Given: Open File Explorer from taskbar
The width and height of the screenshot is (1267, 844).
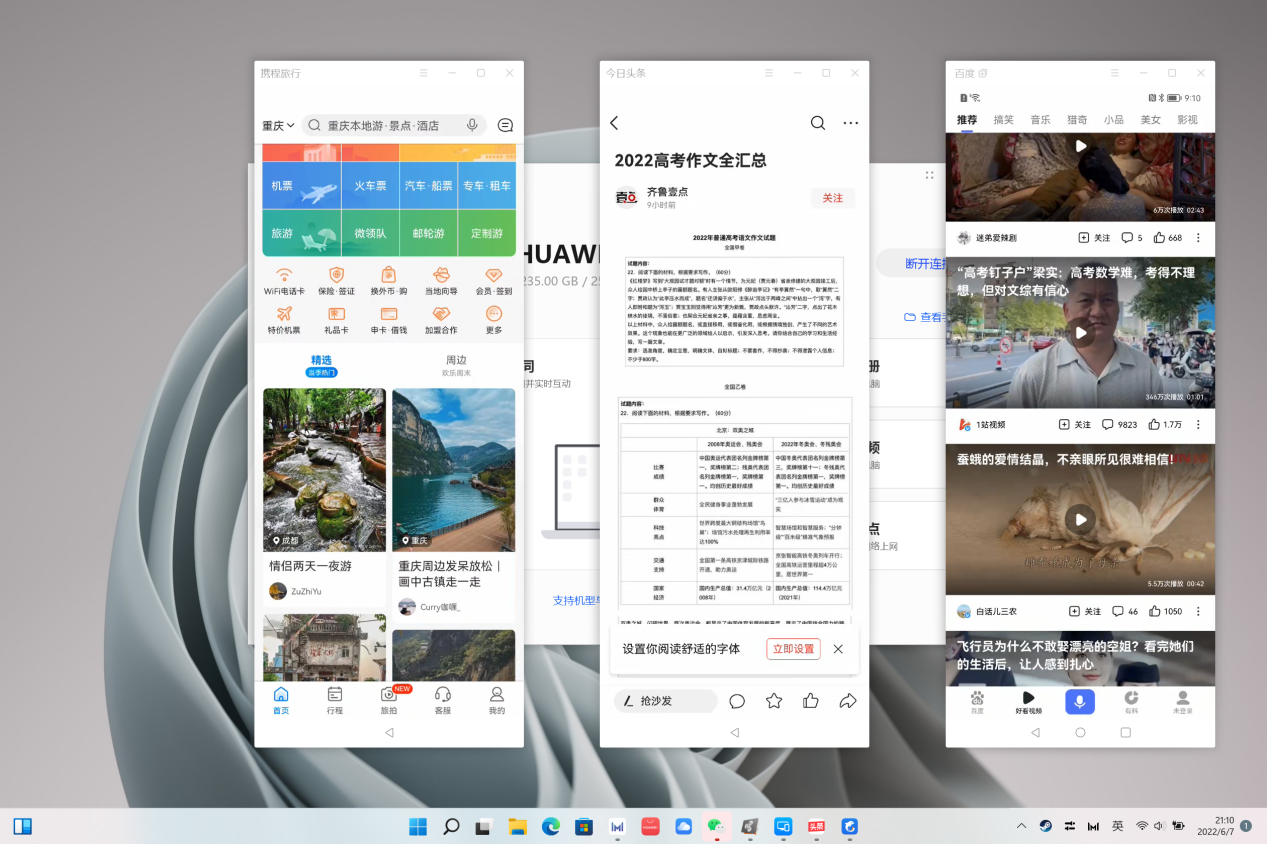Looking at the screenshot, I should pyautogui.click(x=517, y=826).
